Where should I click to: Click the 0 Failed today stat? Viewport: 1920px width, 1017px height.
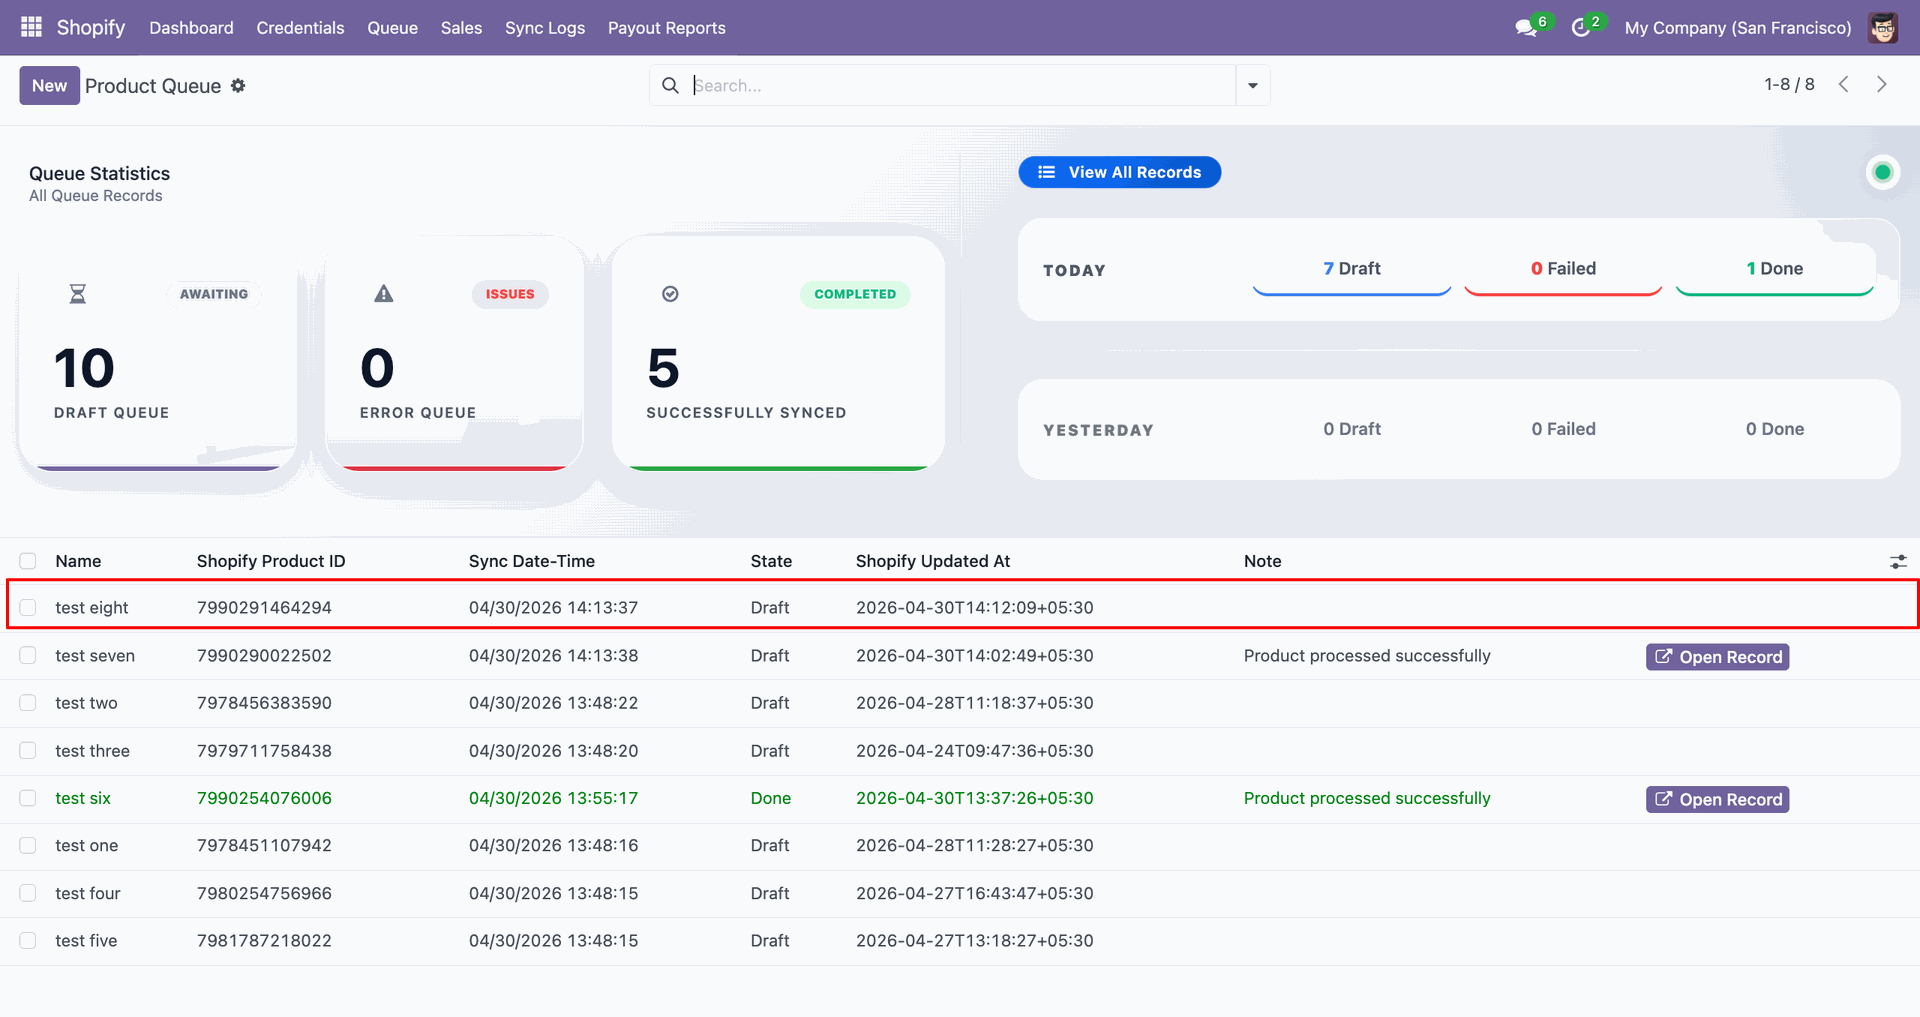(1563, 268)
